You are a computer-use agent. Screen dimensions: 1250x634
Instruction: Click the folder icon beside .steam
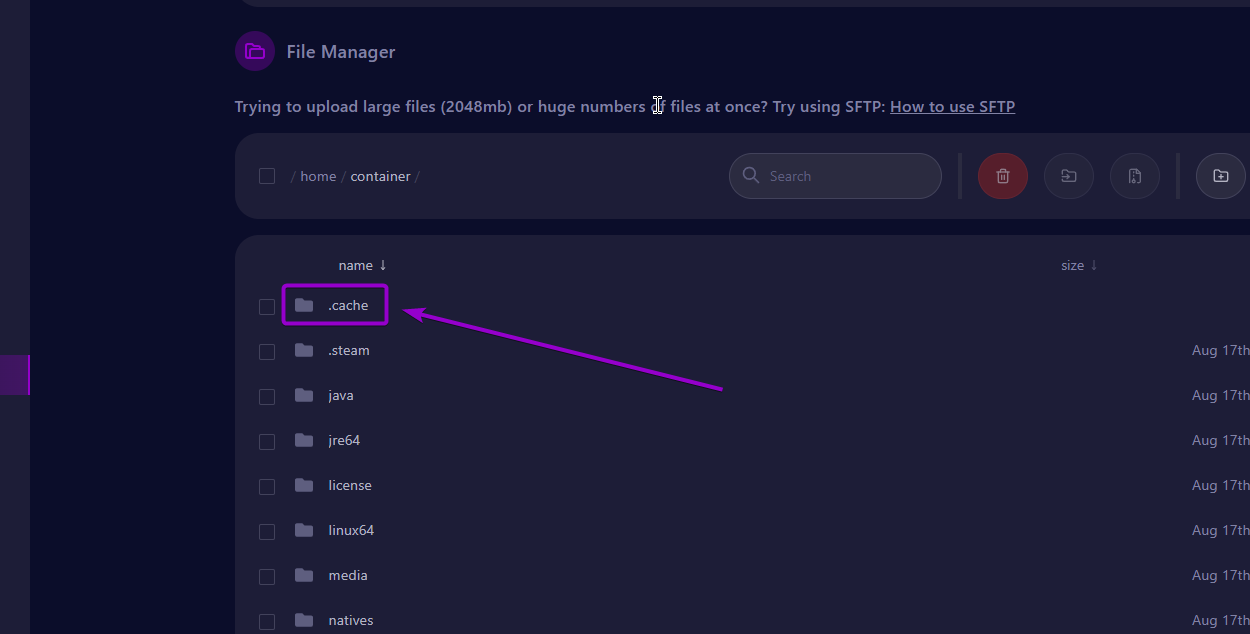click(304, 350)
